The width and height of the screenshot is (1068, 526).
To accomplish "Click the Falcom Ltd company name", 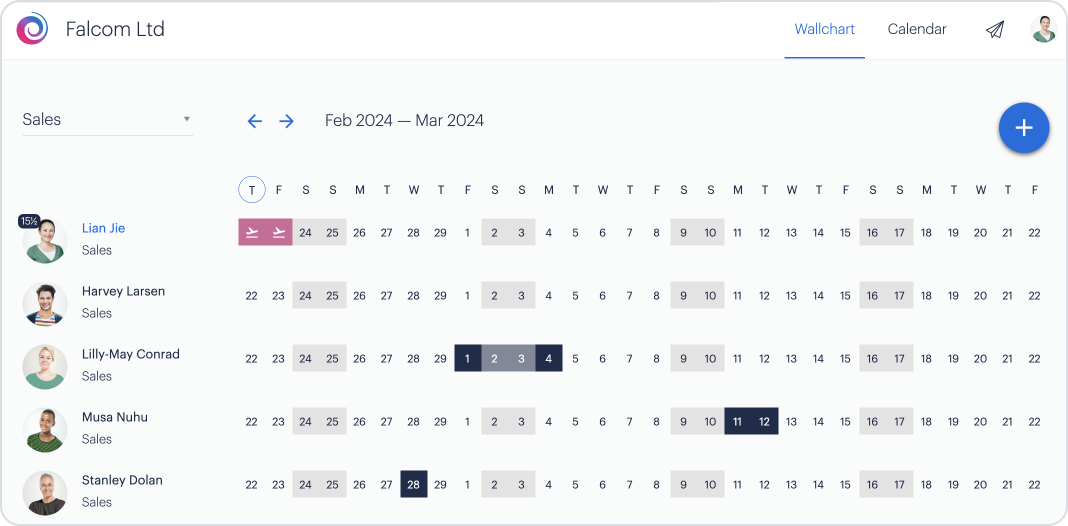I will point(115,29).
